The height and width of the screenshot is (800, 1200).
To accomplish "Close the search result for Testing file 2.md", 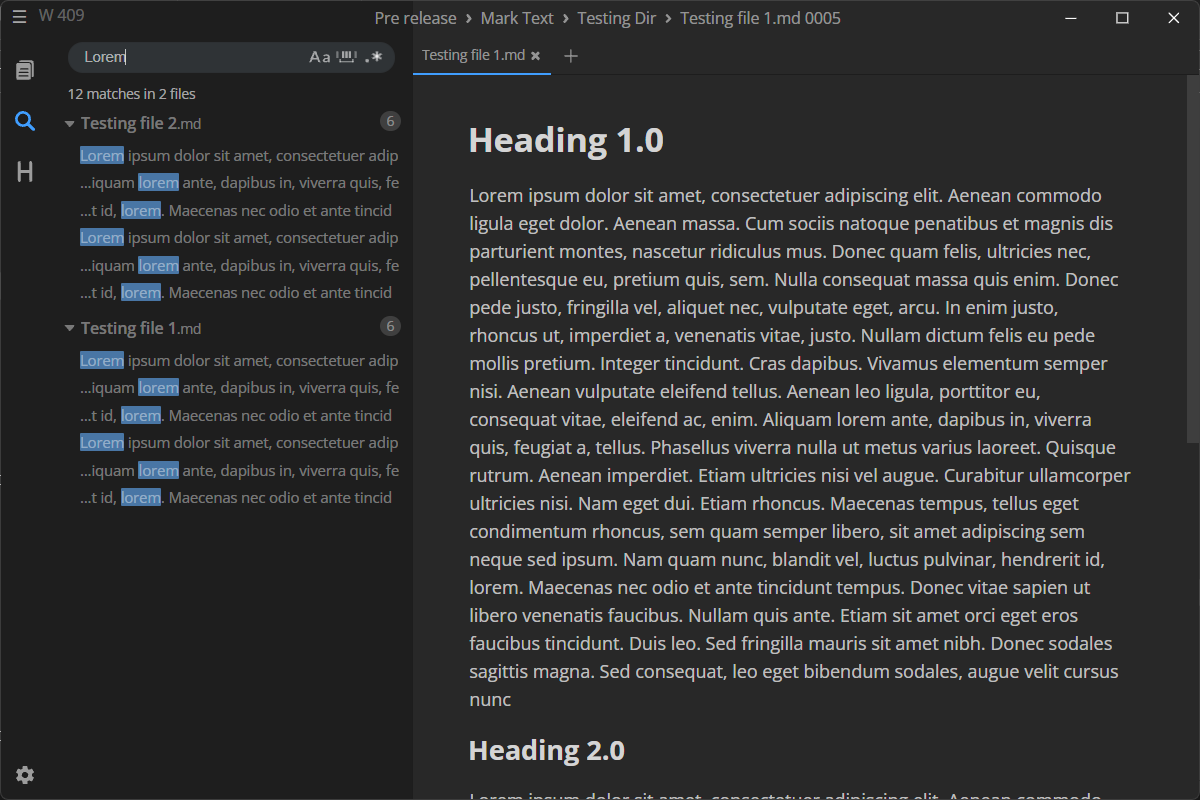I will (x=390, y=121).
